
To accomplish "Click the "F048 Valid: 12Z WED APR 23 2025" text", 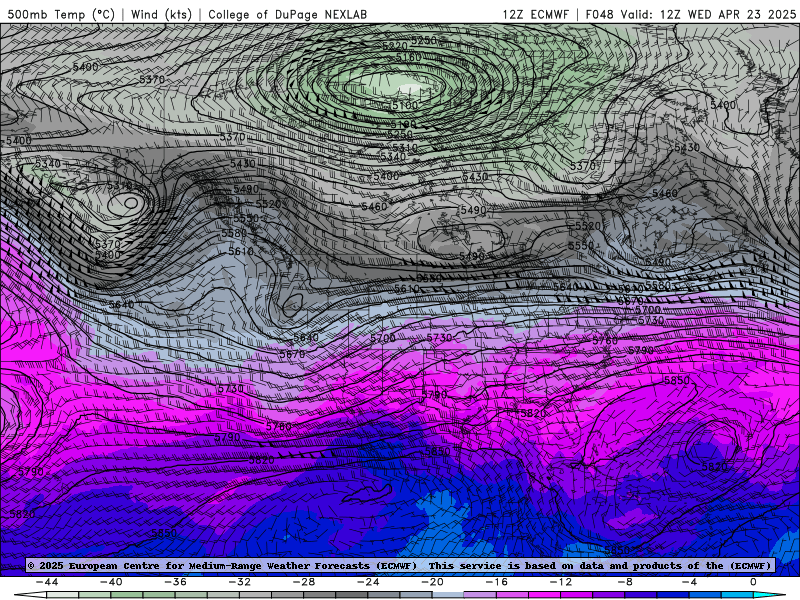I will [691, 14].
